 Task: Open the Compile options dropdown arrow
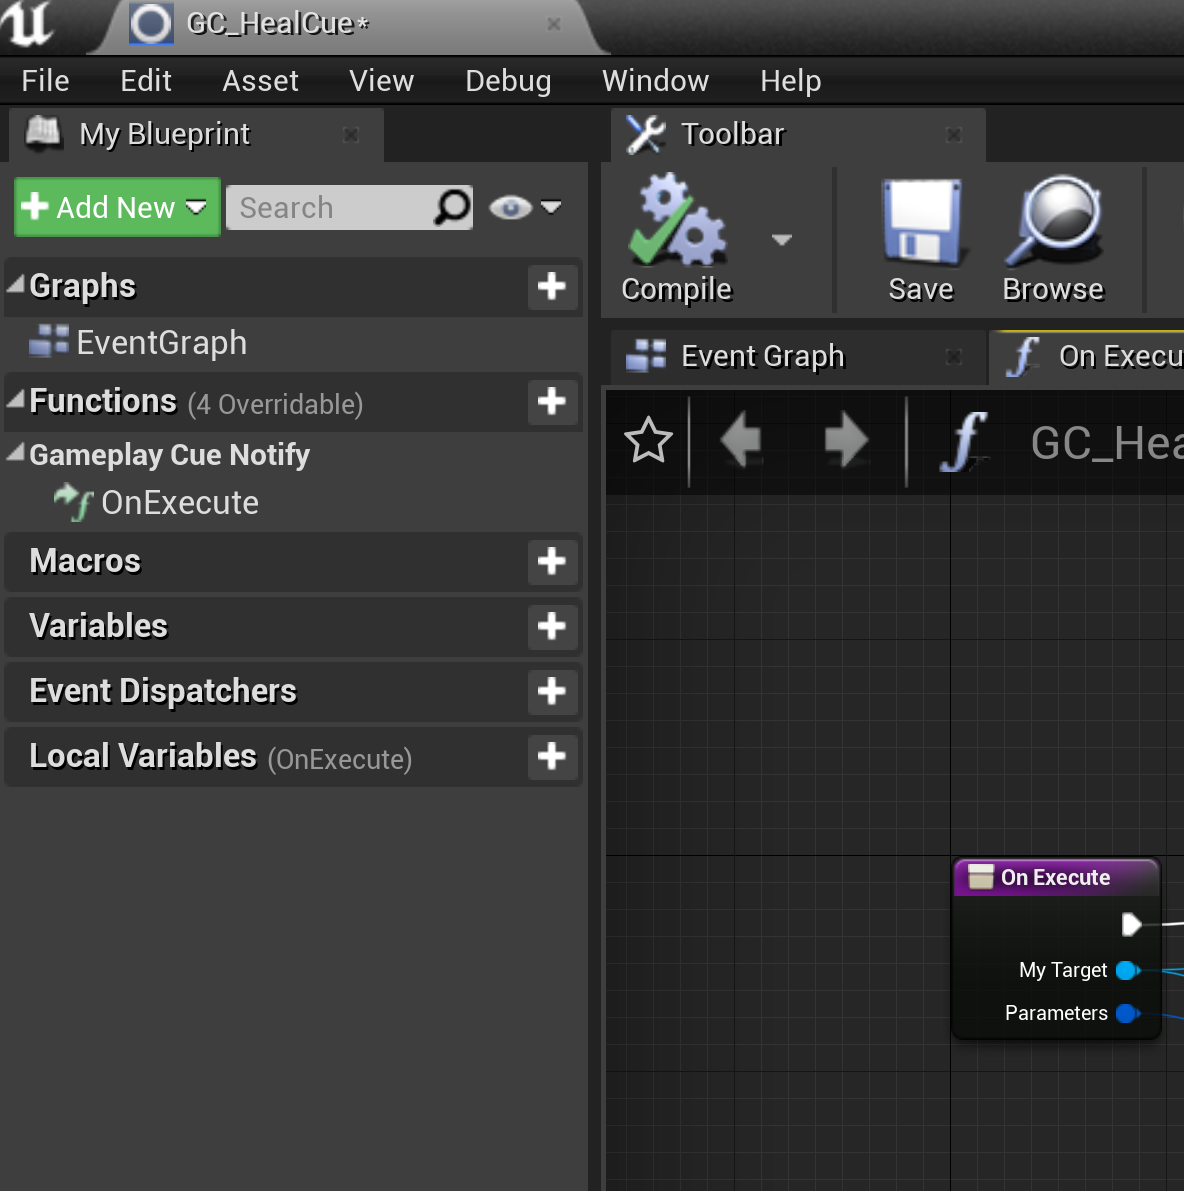(x=782, y=240)
